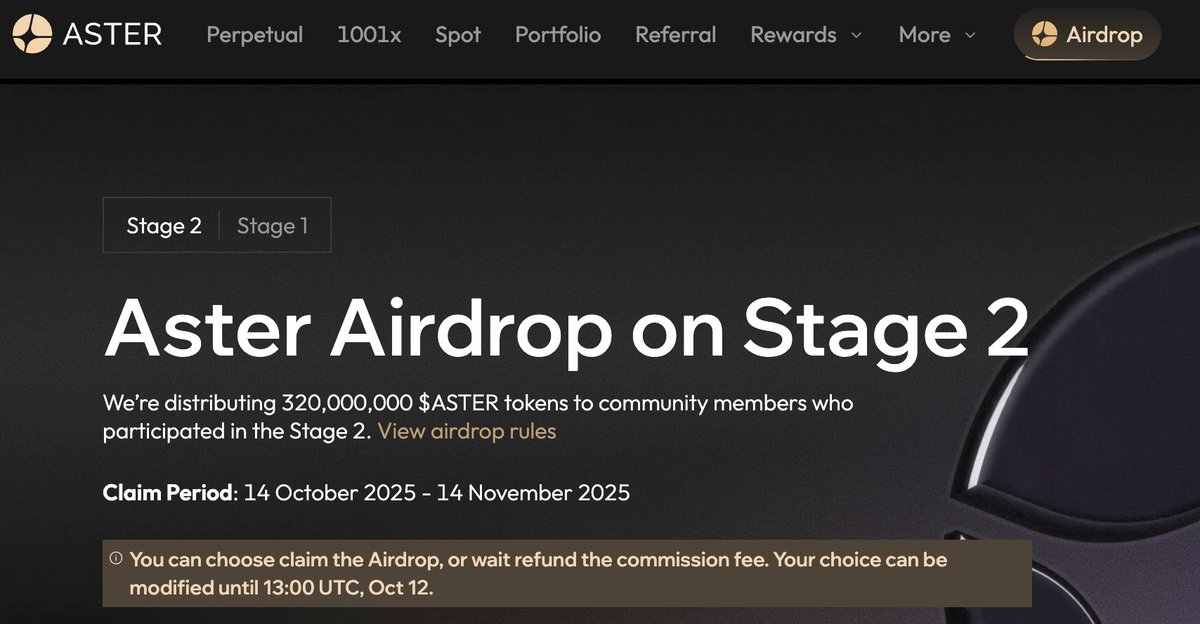Navigate to Portfolio
The height and width of the screenshot is (624, 1200).
coord(558,35)
